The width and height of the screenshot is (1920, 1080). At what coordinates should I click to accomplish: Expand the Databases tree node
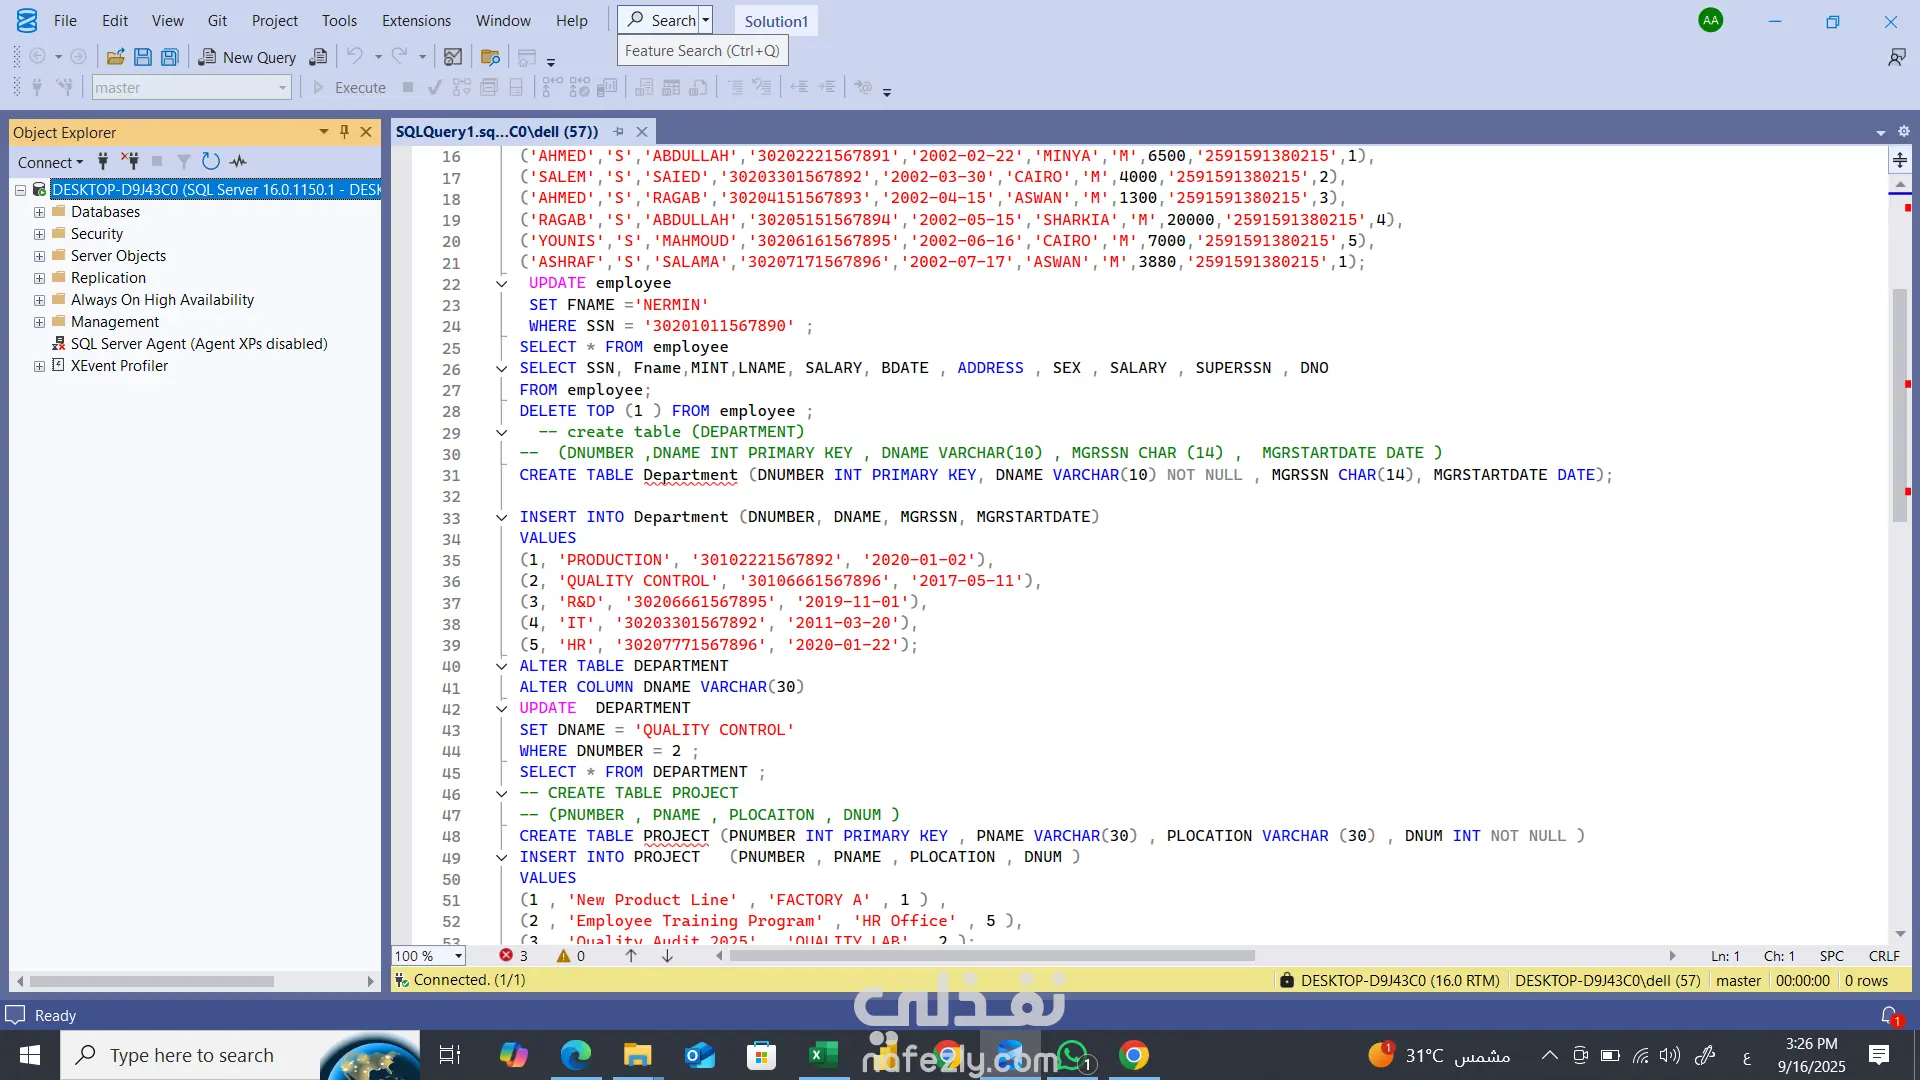(x=39, y=212)
